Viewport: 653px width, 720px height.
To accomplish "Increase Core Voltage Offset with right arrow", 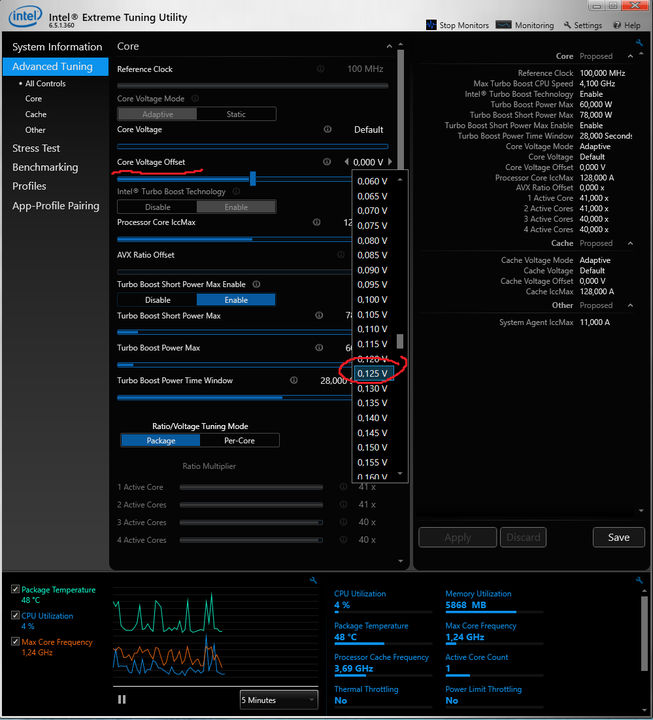I will point(390,162).
